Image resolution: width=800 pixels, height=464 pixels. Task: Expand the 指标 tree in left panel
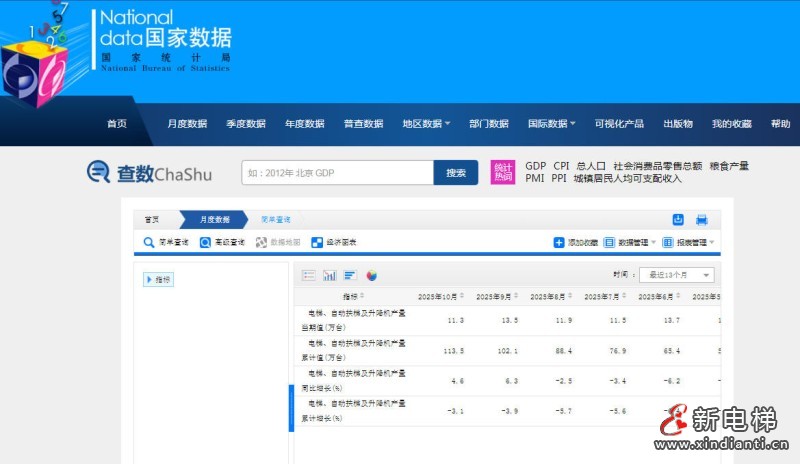[x=159, y=280]
